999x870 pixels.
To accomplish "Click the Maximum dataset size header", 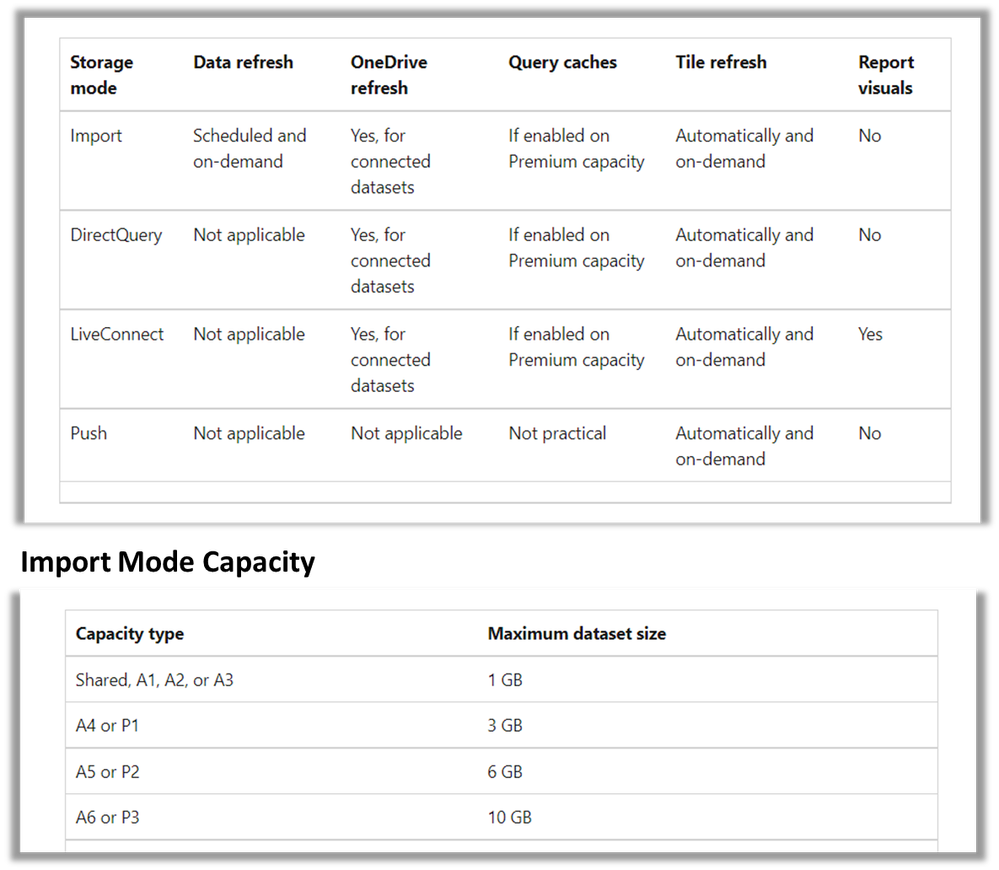I will (577, 634).
